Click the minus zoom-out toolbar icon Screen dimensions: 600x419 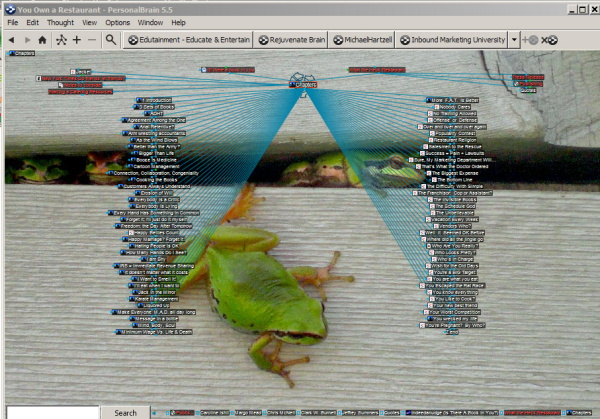[x=93, y=40]
